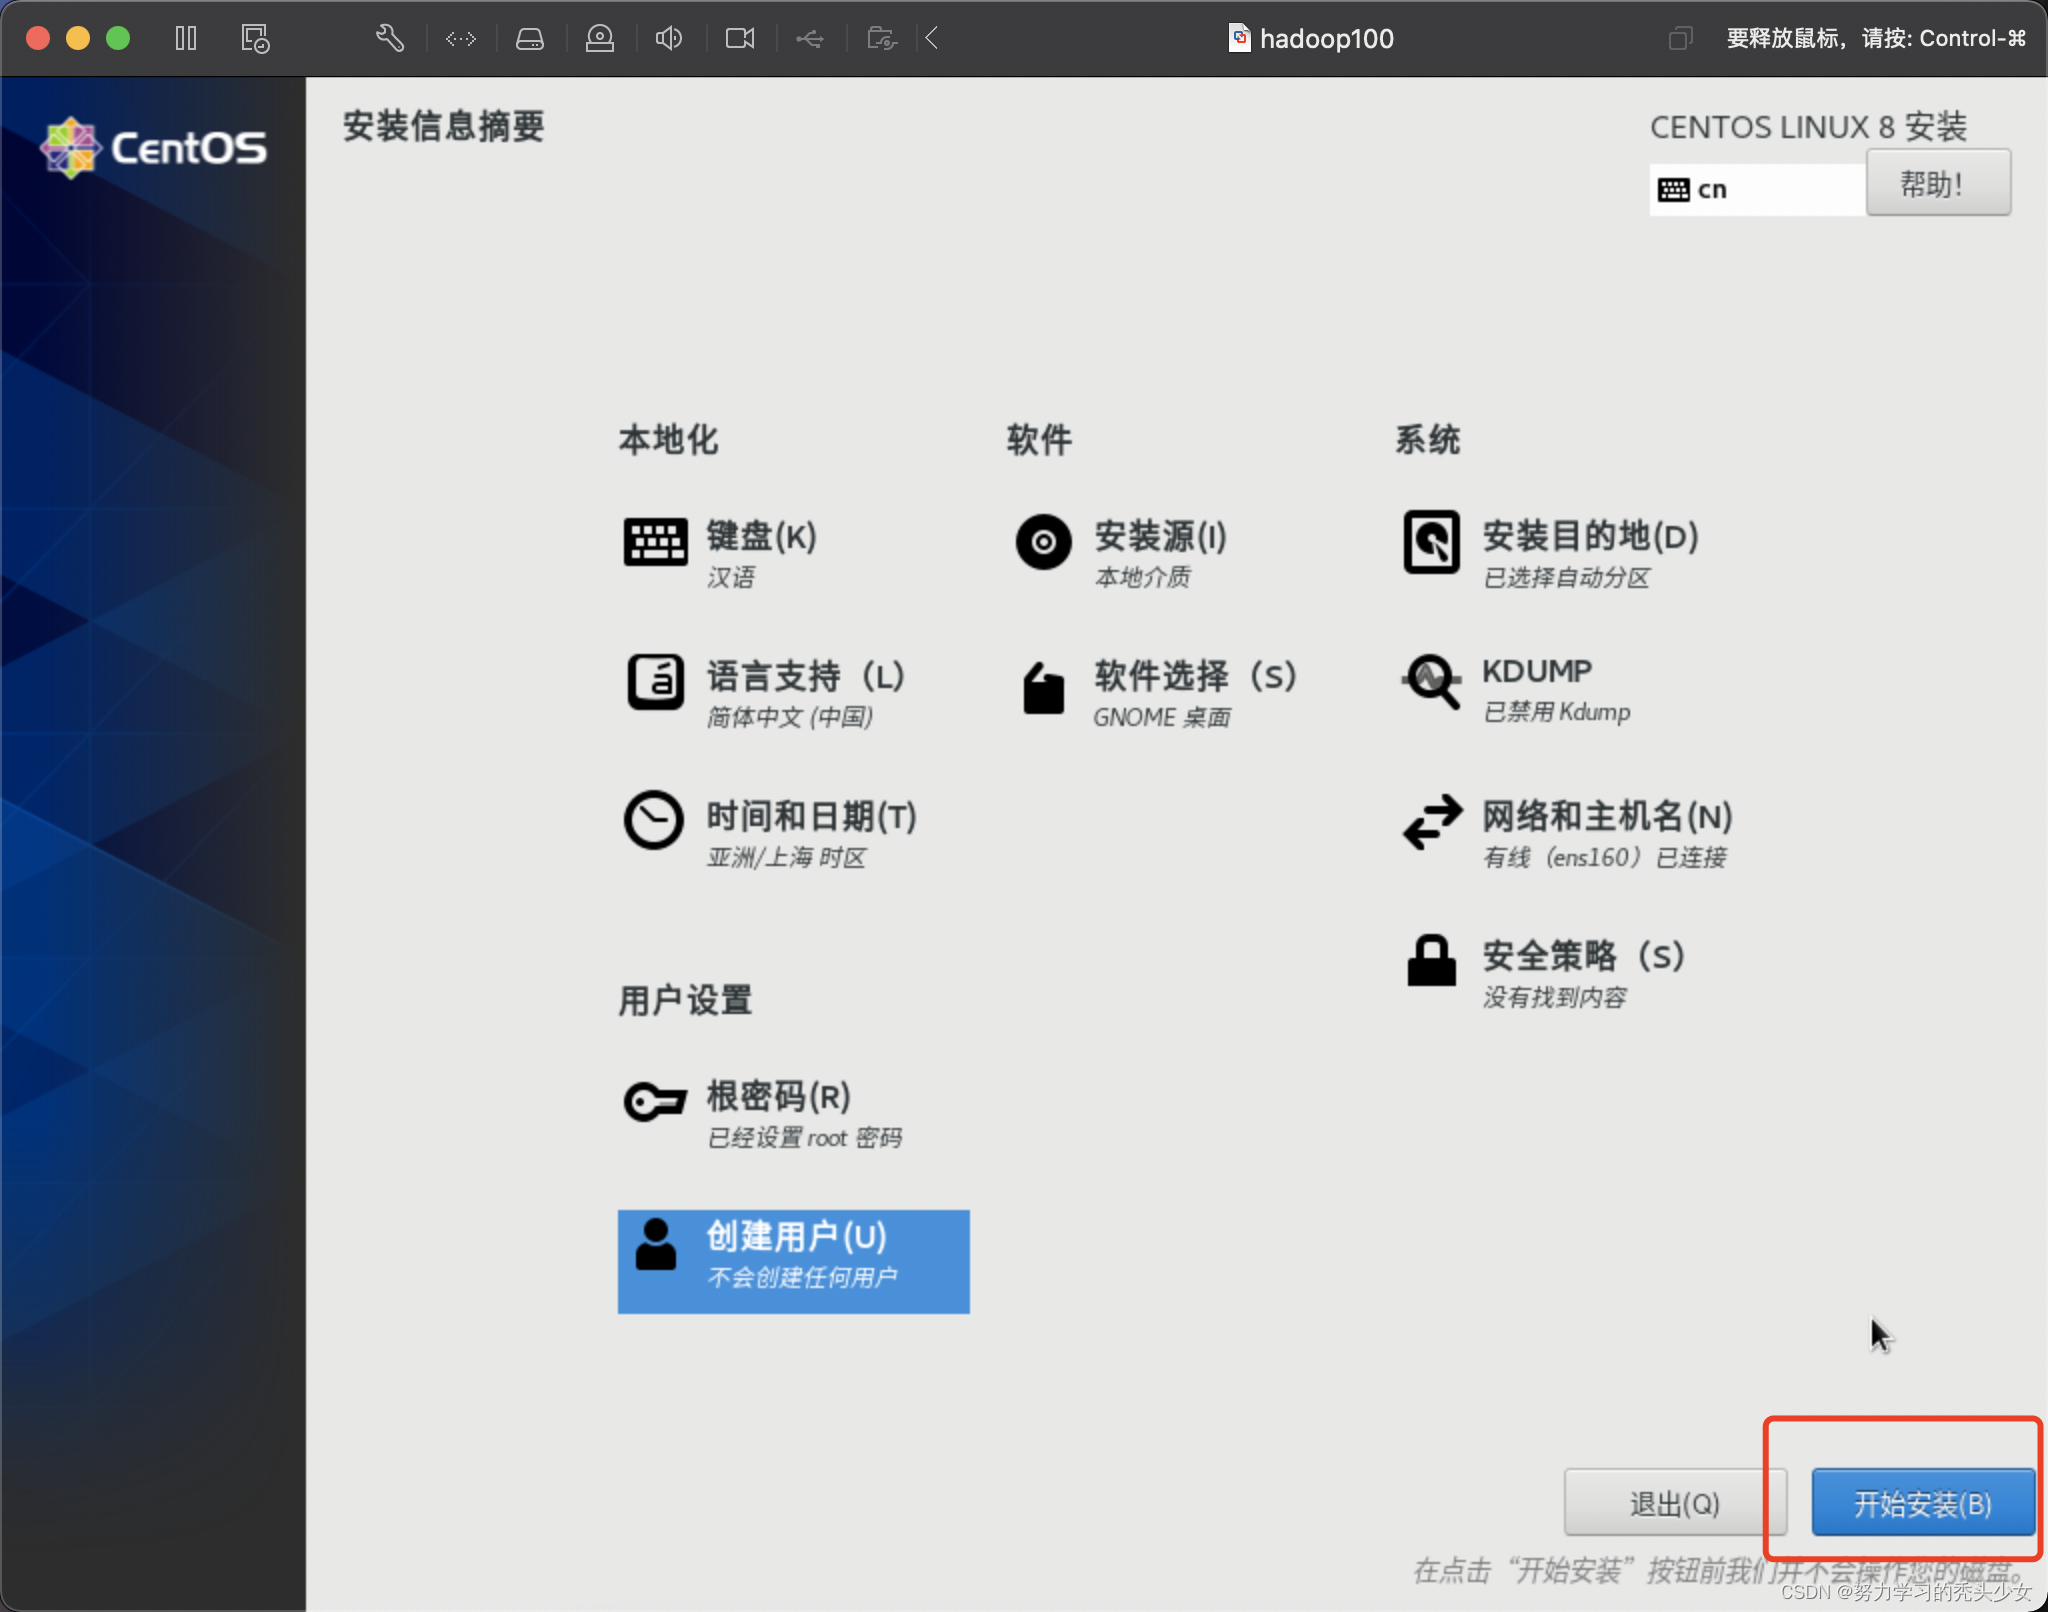Open 创建用户(U) user creation
The image size is (2048, 1612).
[796, 1236]
